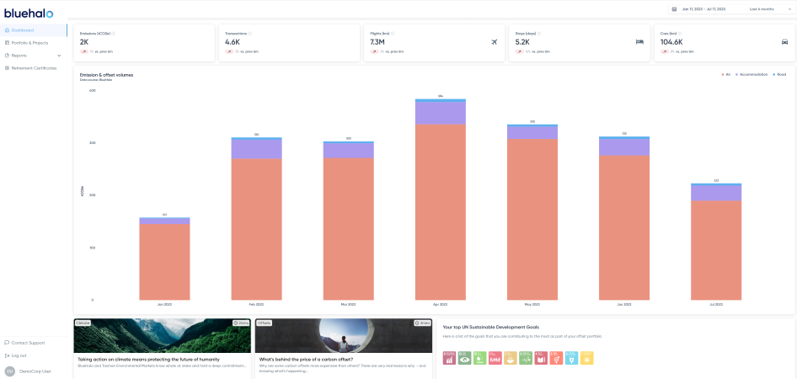The height and width of the screenshot is (379, 797).
Task: Click the Cars info icon
Action: click(x=681, y=34)
